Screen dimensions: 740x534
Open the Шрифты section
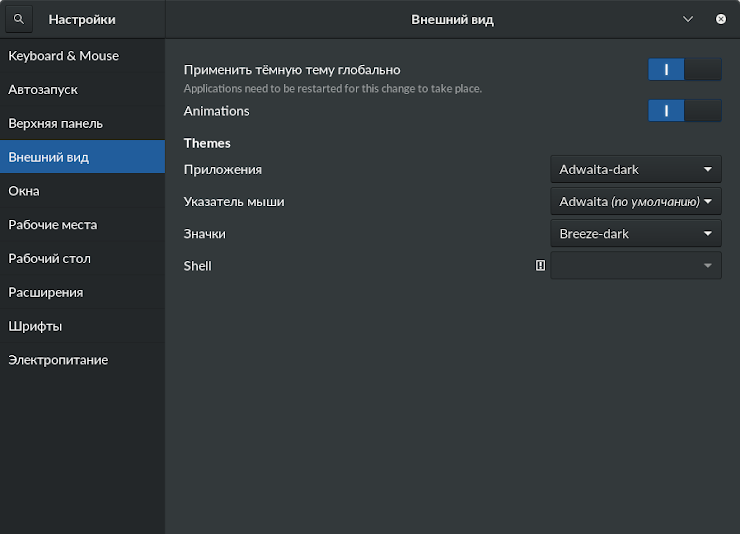36,326
